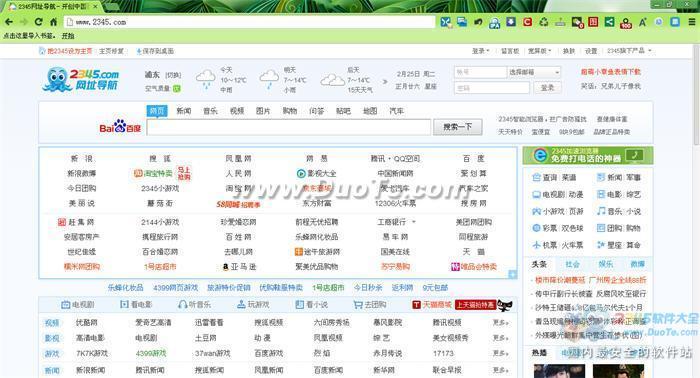
Task: Click the red C extension icon
Action: click(x=527, y=22)
